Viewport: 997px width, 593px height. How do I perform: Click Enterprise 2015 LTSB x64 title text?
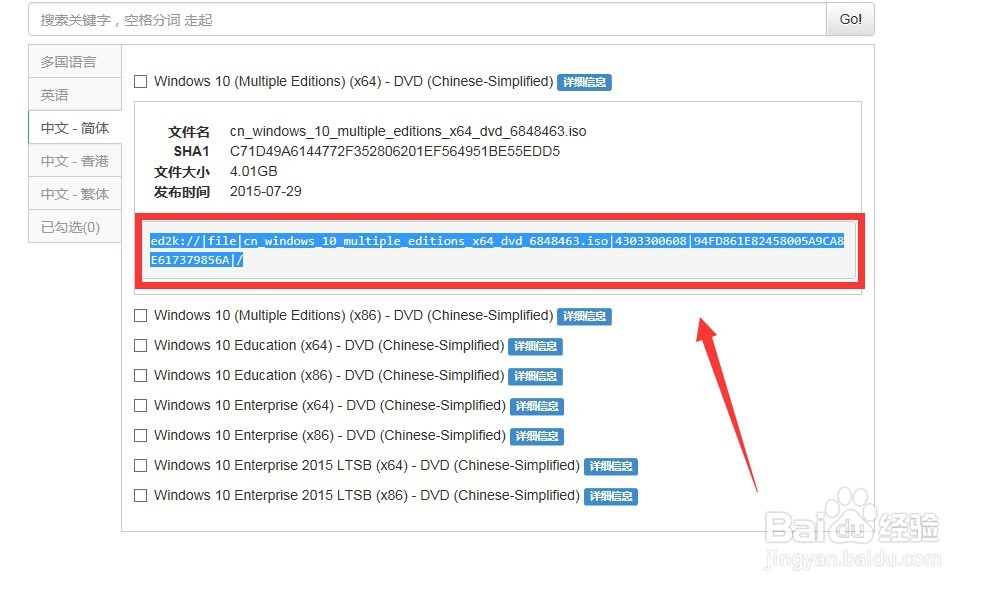pos(367,465)
